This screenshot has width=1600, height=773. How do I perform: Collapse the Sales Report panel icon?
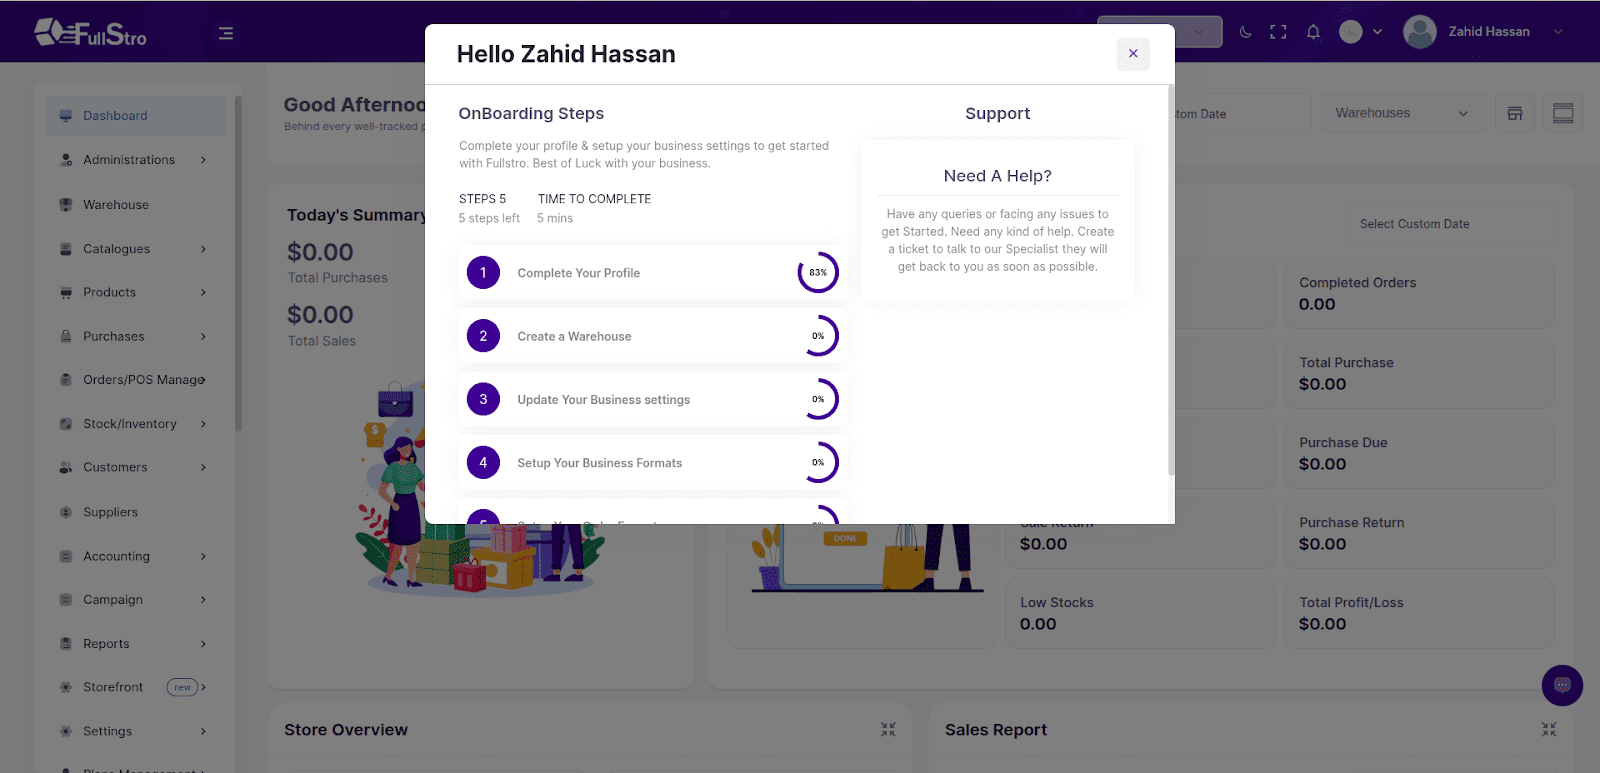click(x=1549, y=730)
